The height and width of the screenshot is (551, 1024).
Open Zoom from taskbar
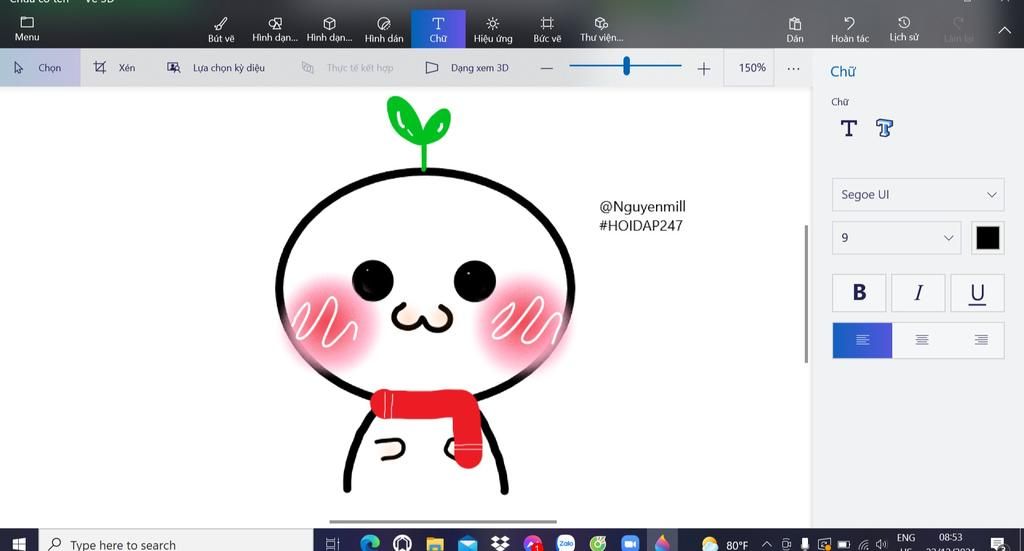point(630,543)
